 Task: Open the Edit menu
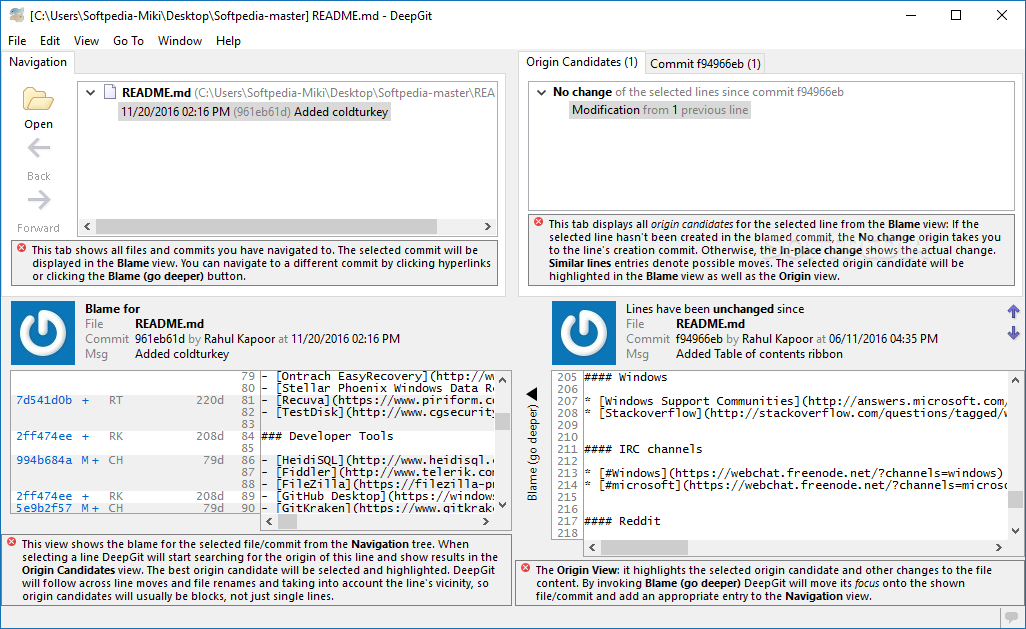click(50, 41)
